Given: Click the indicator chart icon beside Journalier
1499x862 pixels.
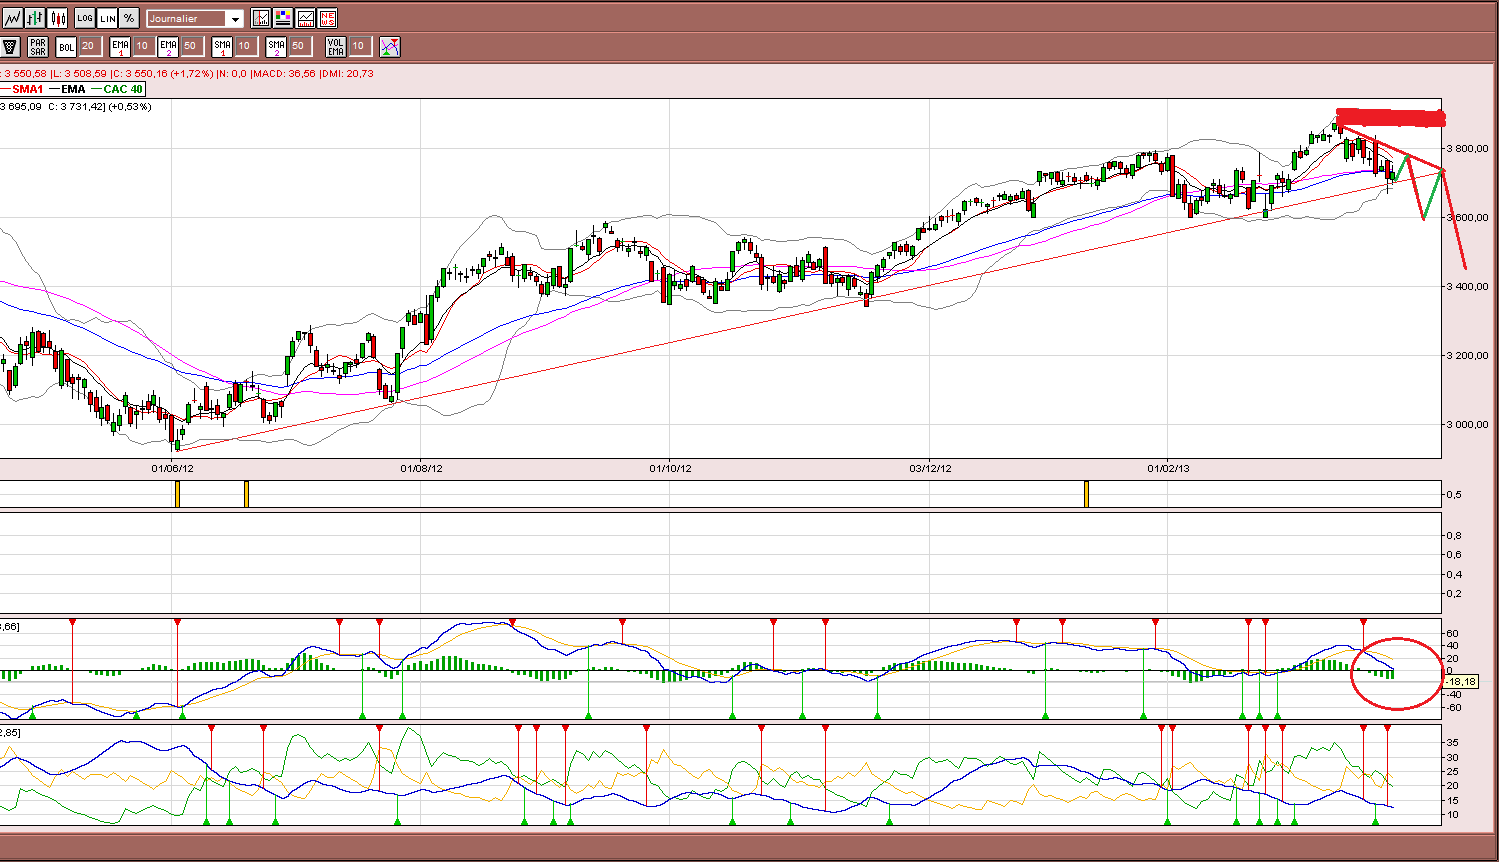Looking at the screenshot, I should click(261, 18).
